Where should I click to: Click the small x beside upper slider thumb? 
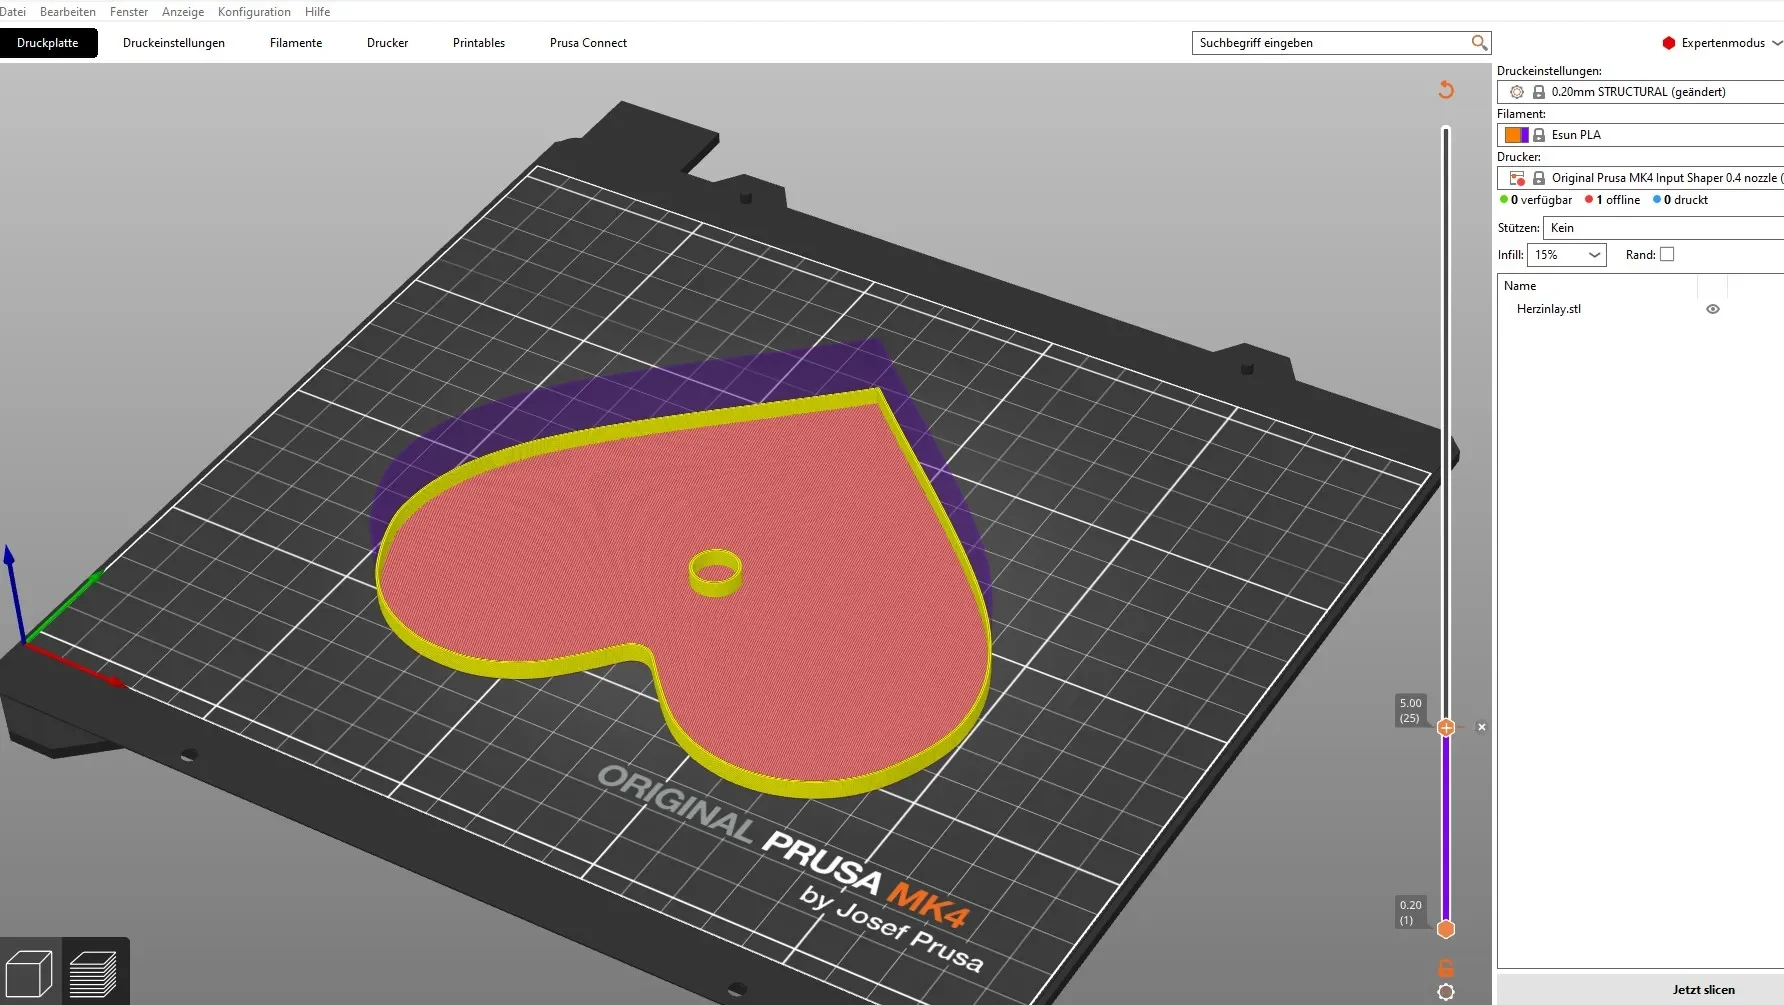[x=1482, y=727]
